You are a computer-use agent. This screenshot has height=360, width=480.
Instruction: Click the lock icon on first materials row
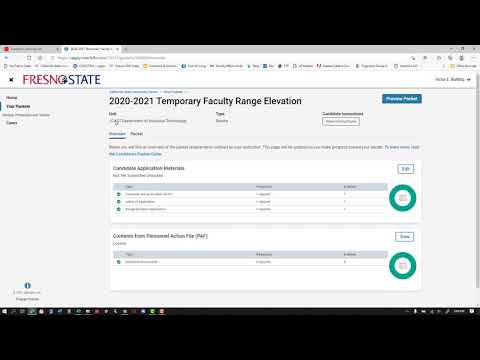(118, 194)
